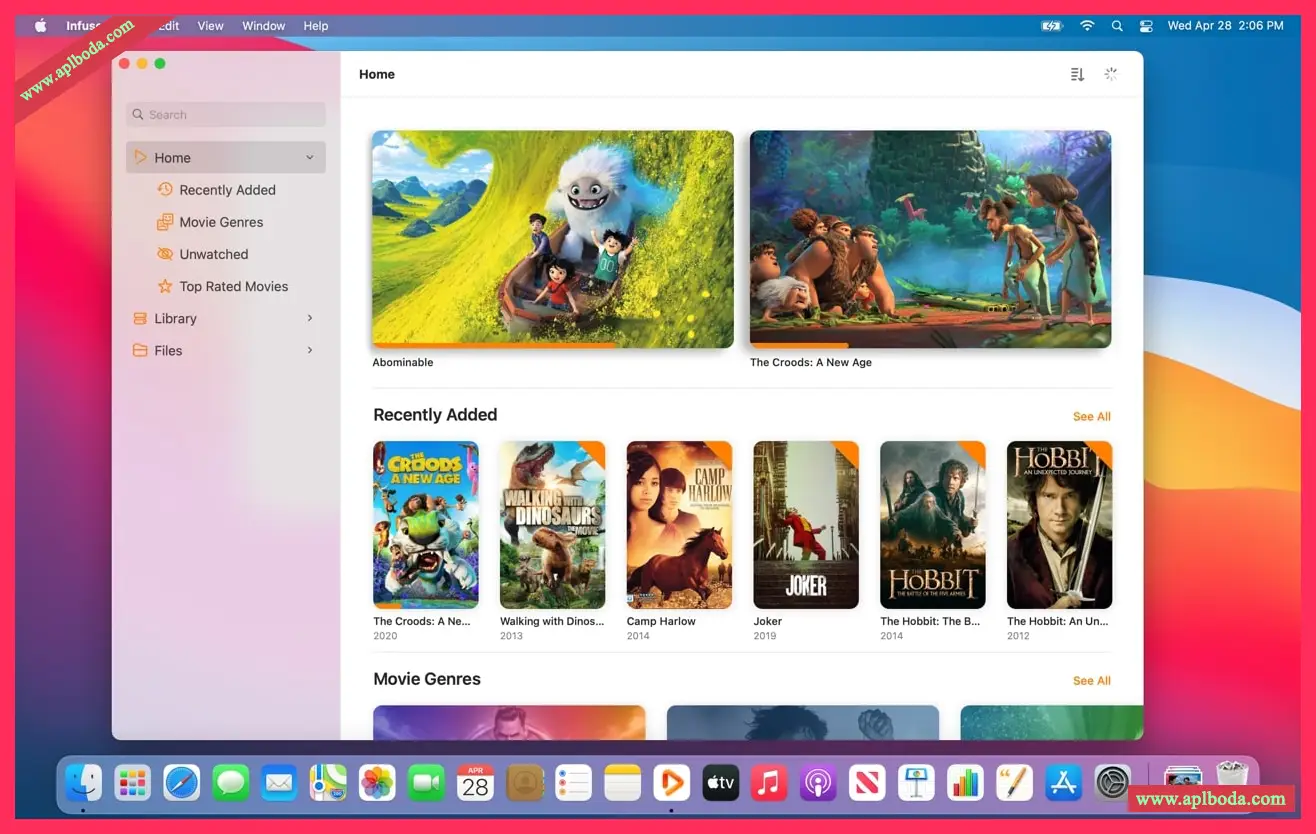Collapse the Home section chevron
This screenshot has width=1316, height=834.
tap(310, 158)
